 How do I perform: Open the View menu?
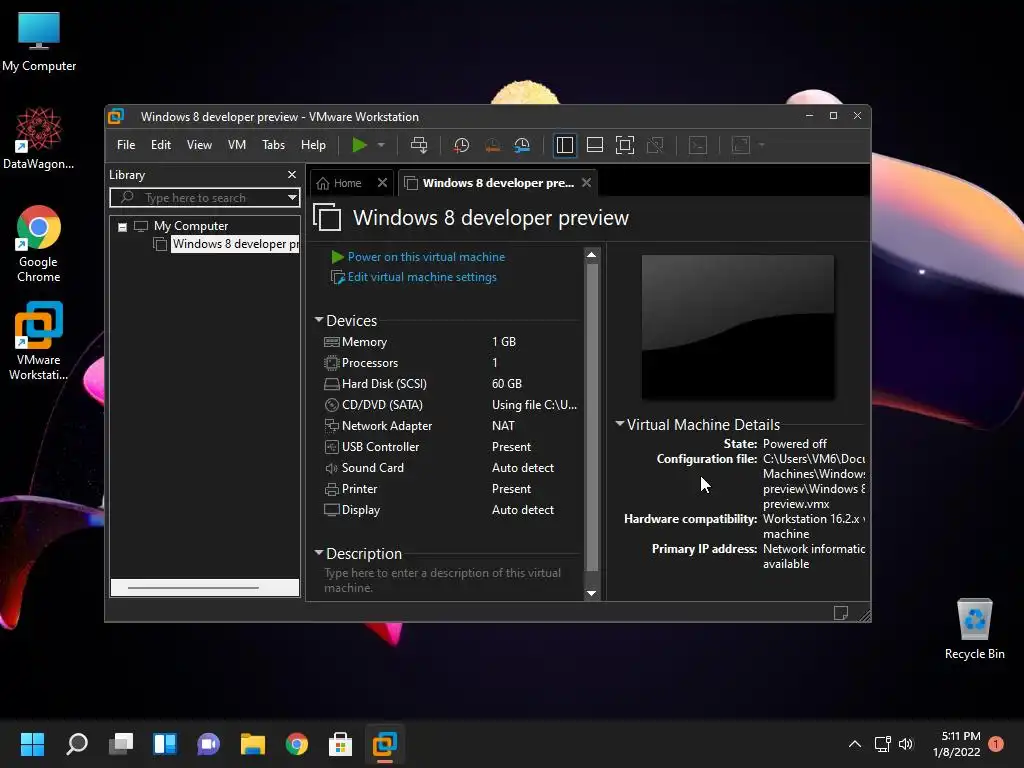pos(199,145)
